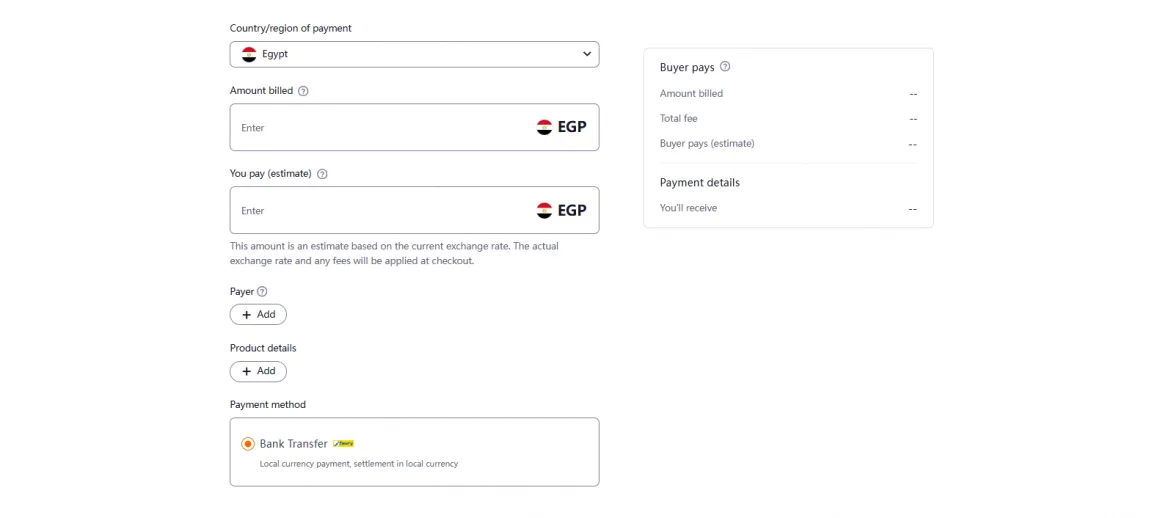This screenshot has width=1152, height=518.
Task: Open the Payer help icon
Action: (262, 292)
